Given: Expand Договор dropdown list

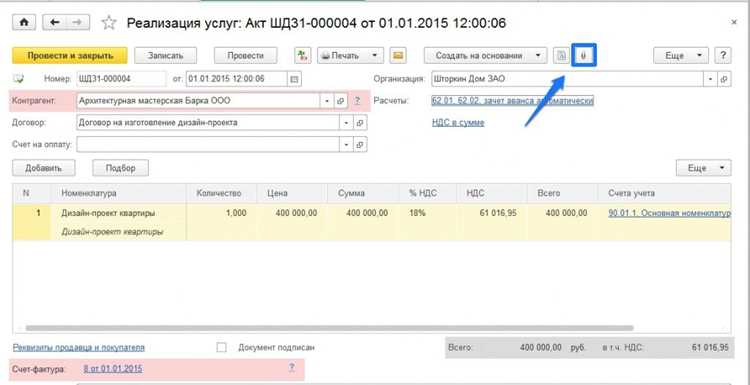Looking at the screenshot, I should pos(347,123).
